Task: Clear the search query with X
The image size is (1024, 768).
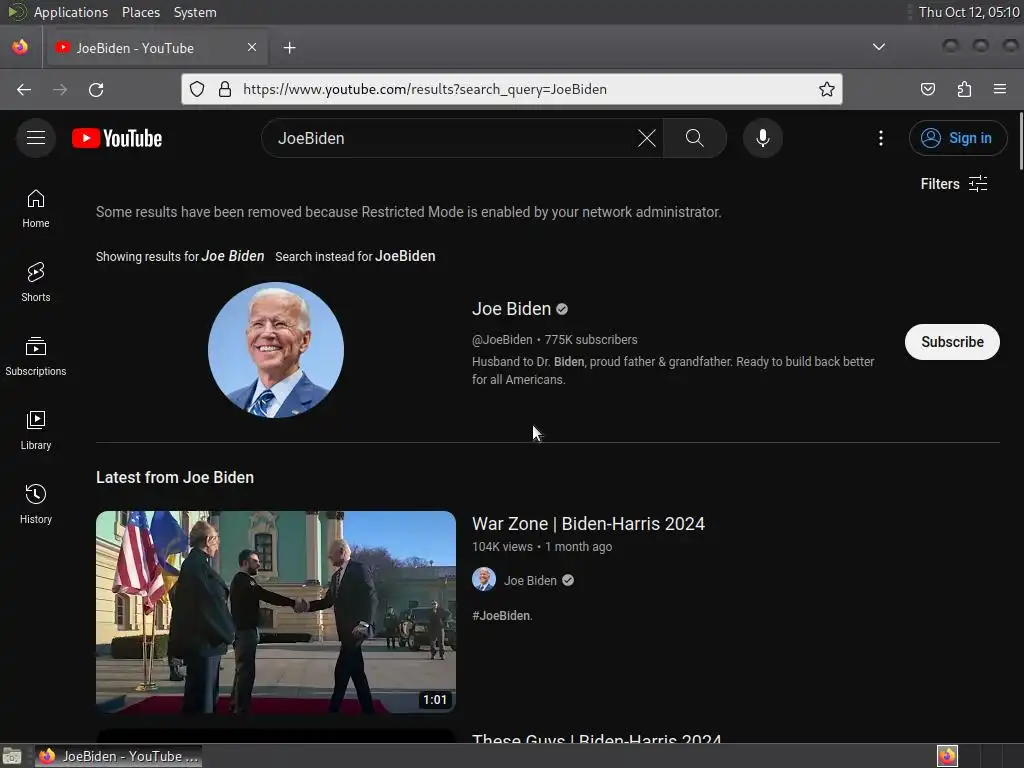Action: [x=647, y=138]
